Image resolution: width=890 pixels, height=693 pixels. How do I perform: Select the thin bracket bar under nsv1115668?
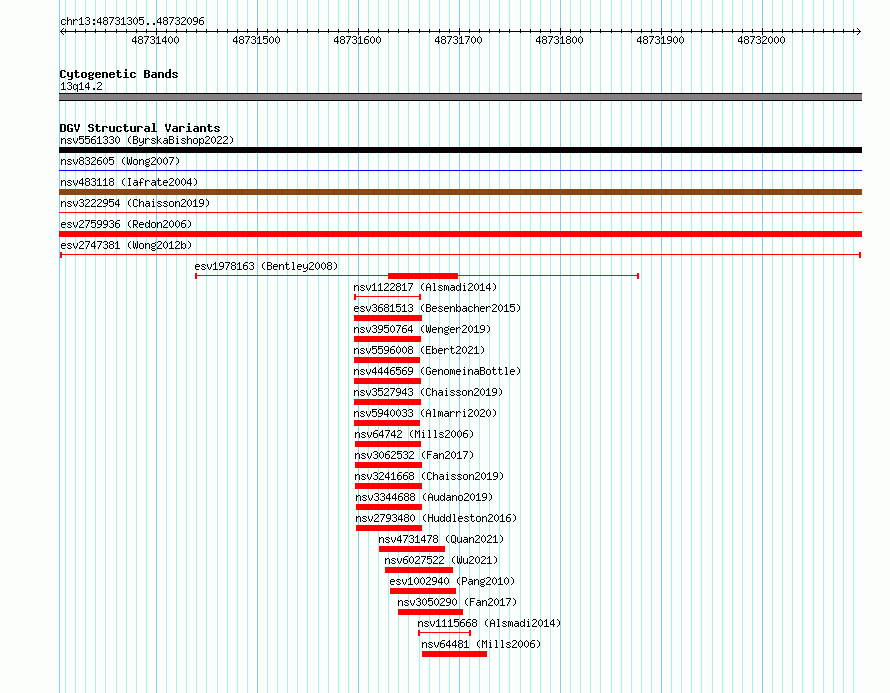tap(444, 633)
